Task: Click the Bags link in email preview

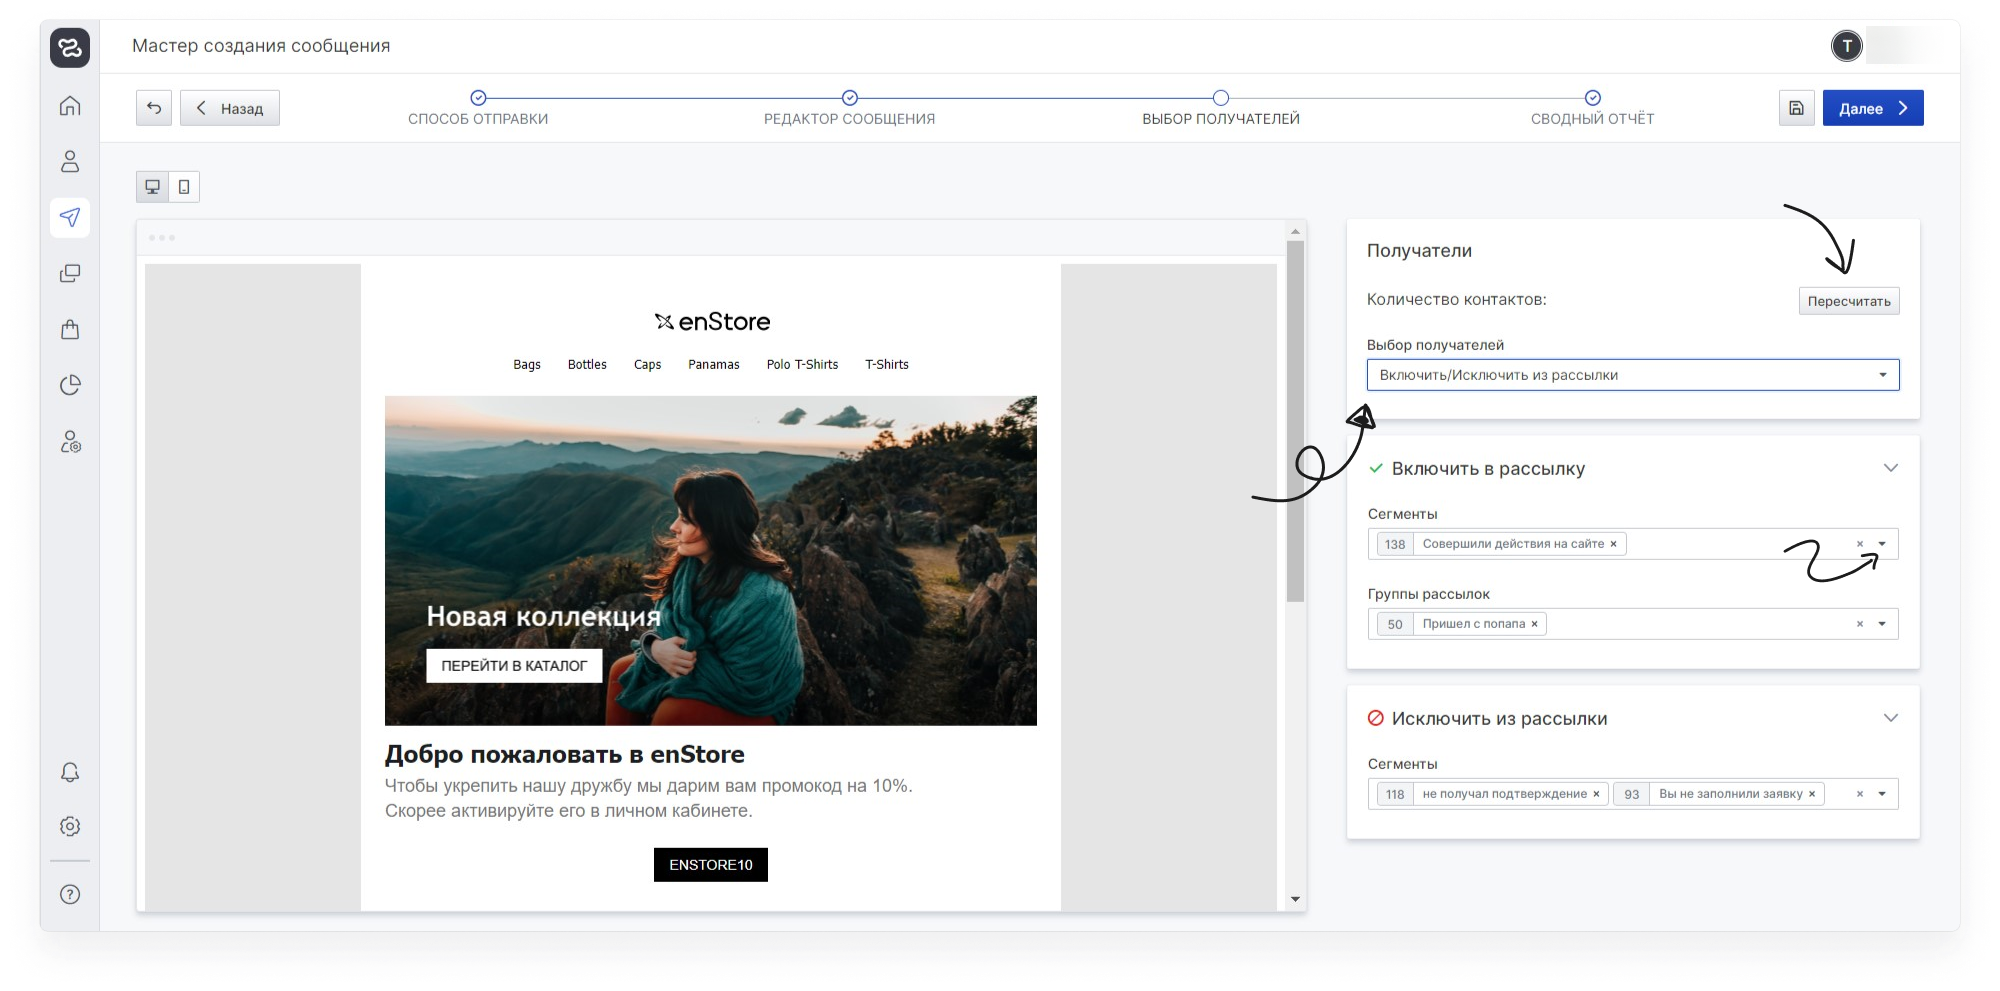Action: 527,365
